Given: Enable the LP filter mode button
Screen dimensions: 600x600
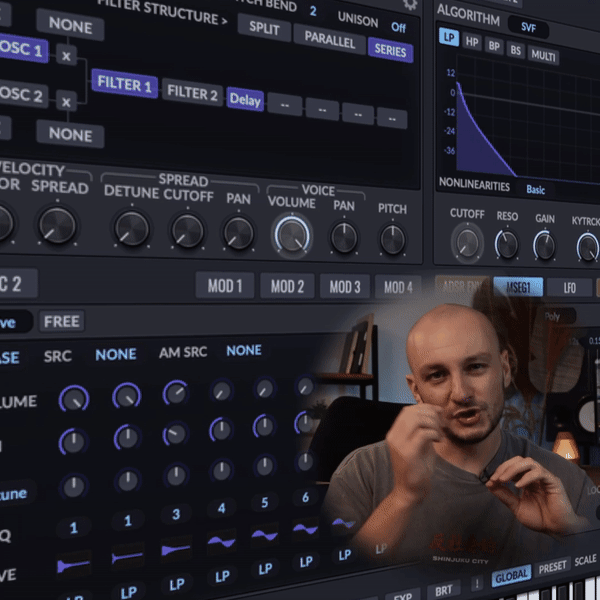Looking at the screenshot, I should [449, 37].
